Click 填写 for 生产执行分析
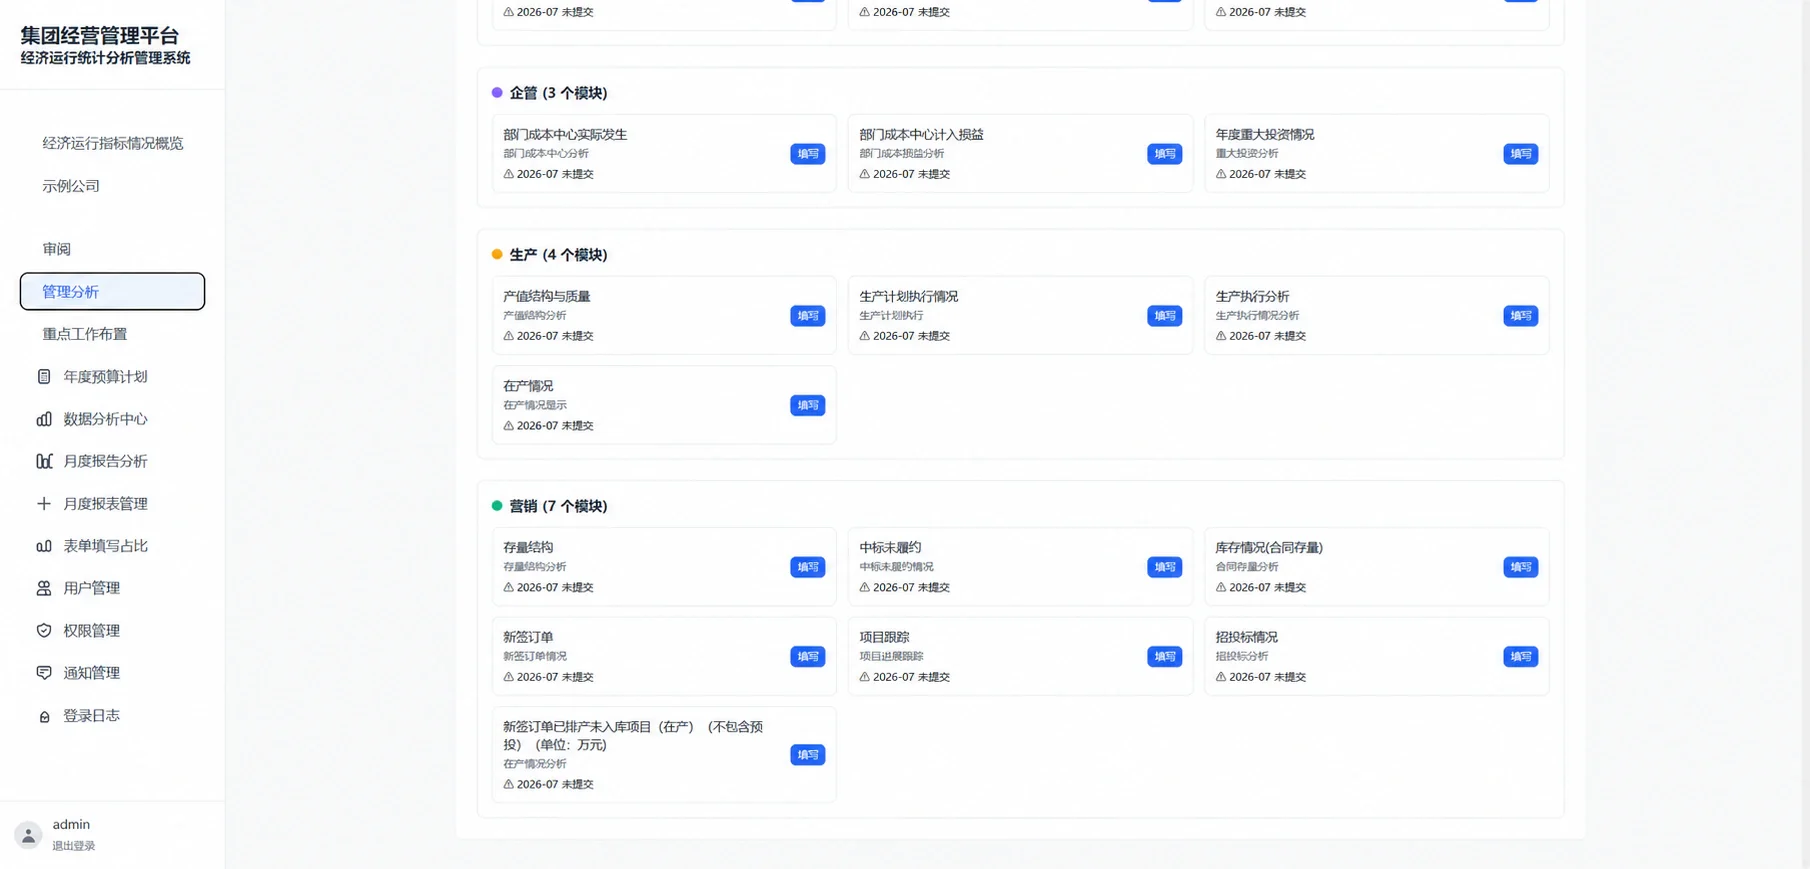The height and width of the screenshot is (869, 1810). click(x=1520, y=316)
